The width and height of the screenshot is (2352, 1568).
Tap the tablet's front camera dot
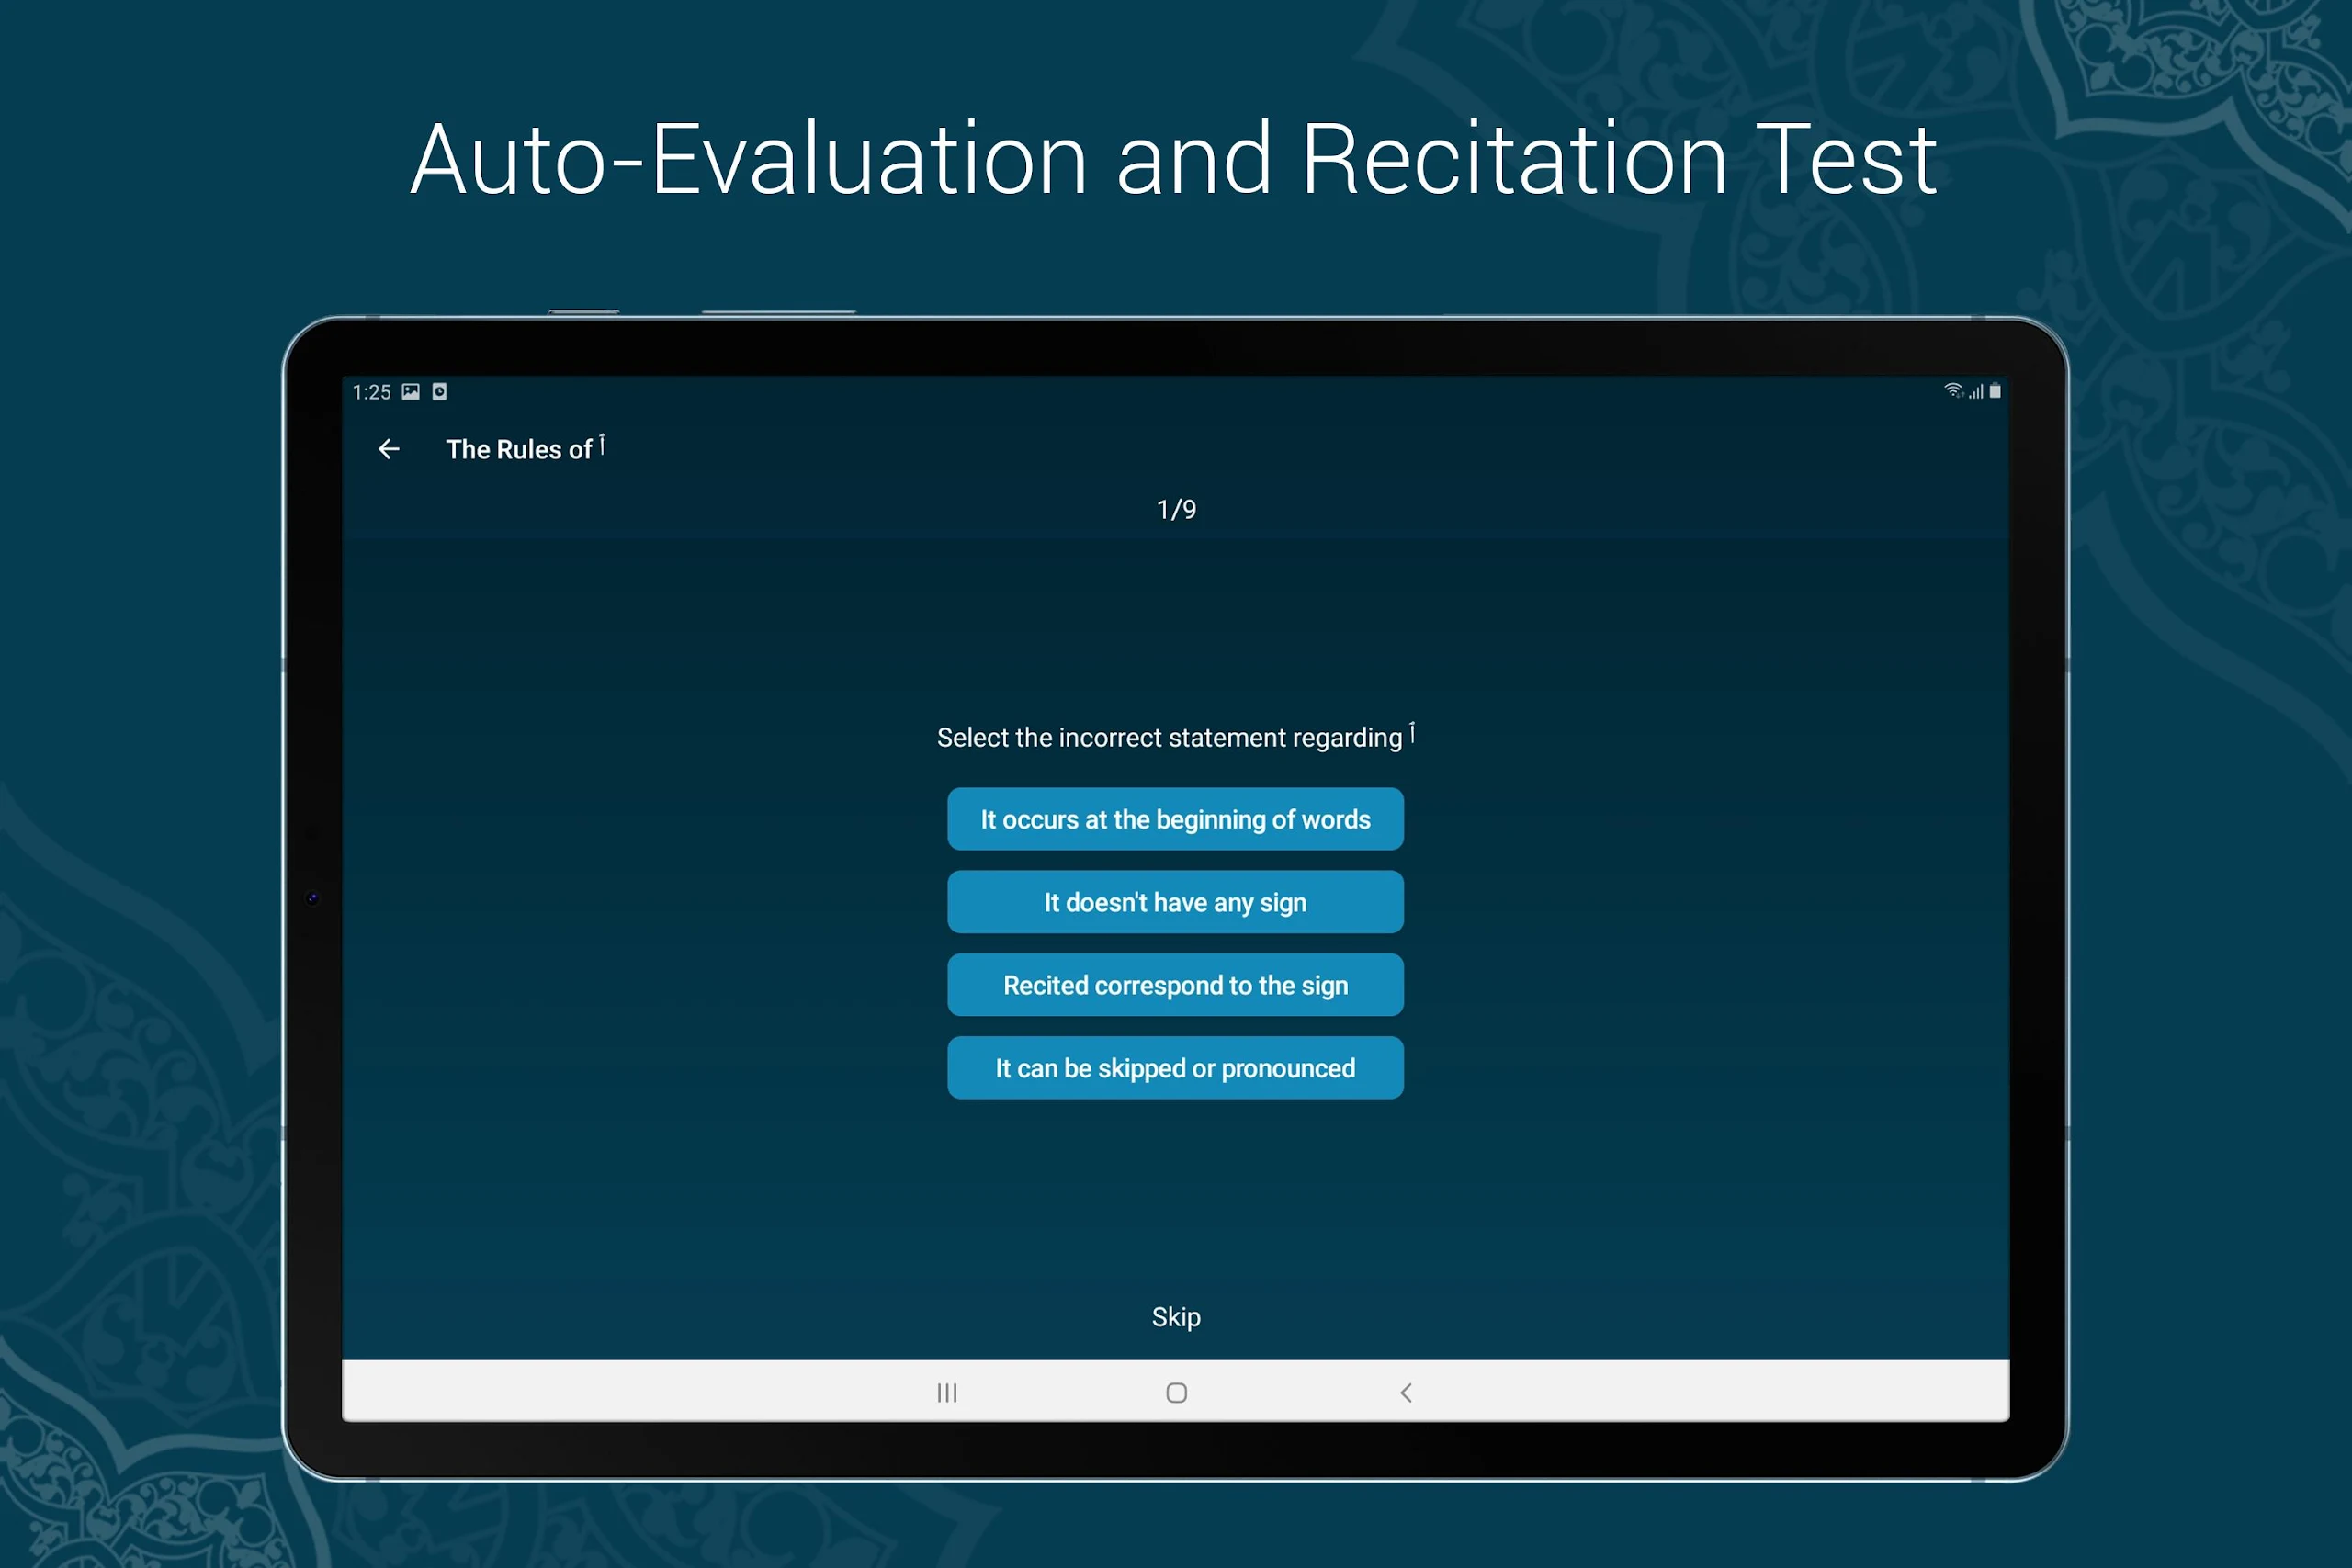[313, 898]
